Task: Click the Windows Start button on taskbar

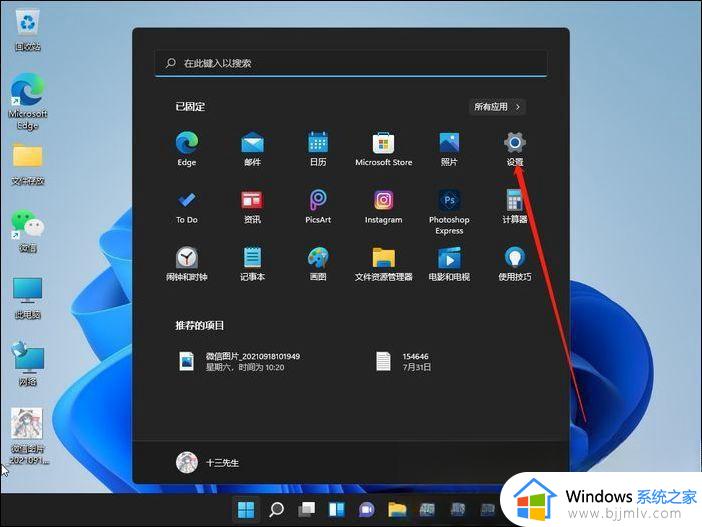Action: 246,509
